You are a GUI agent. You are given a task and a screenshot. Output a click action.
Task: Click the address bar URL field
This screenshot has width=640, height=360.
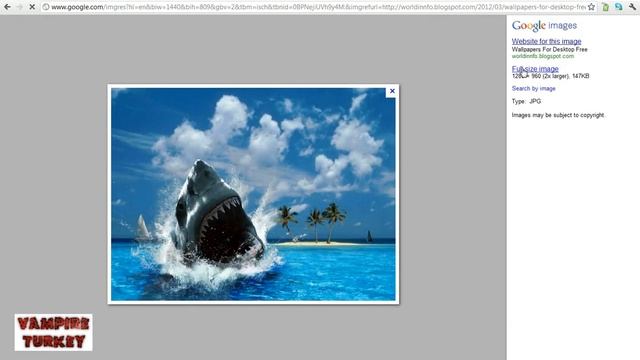318,7
